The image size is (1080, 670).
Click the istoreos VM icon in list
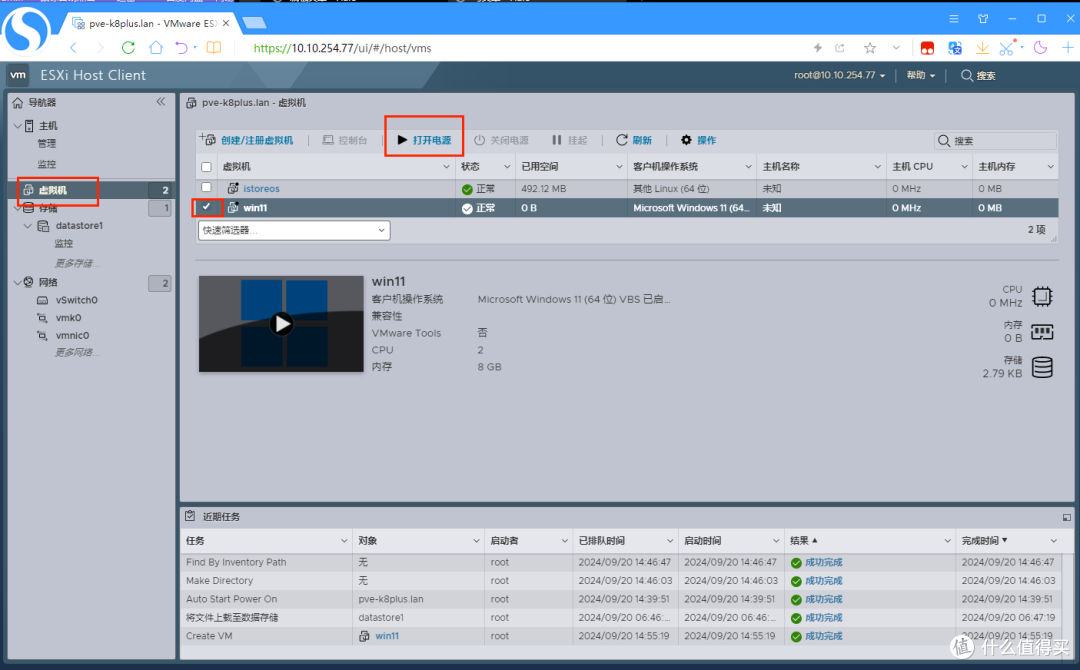pyautogui.click(x=233, y=188)
